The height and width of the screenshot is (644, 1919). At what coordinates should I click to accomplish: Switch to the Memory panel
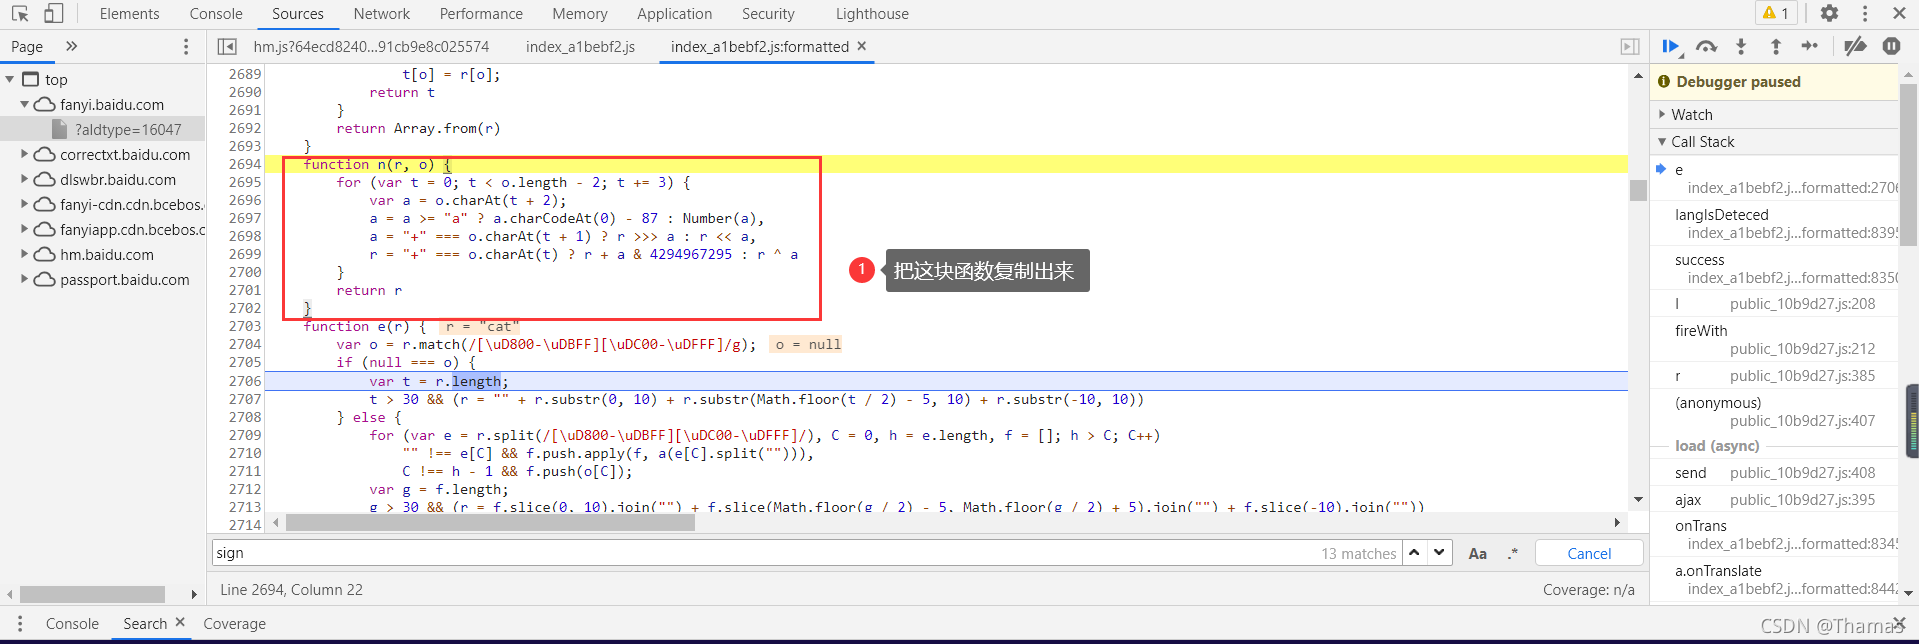point(580,14)
